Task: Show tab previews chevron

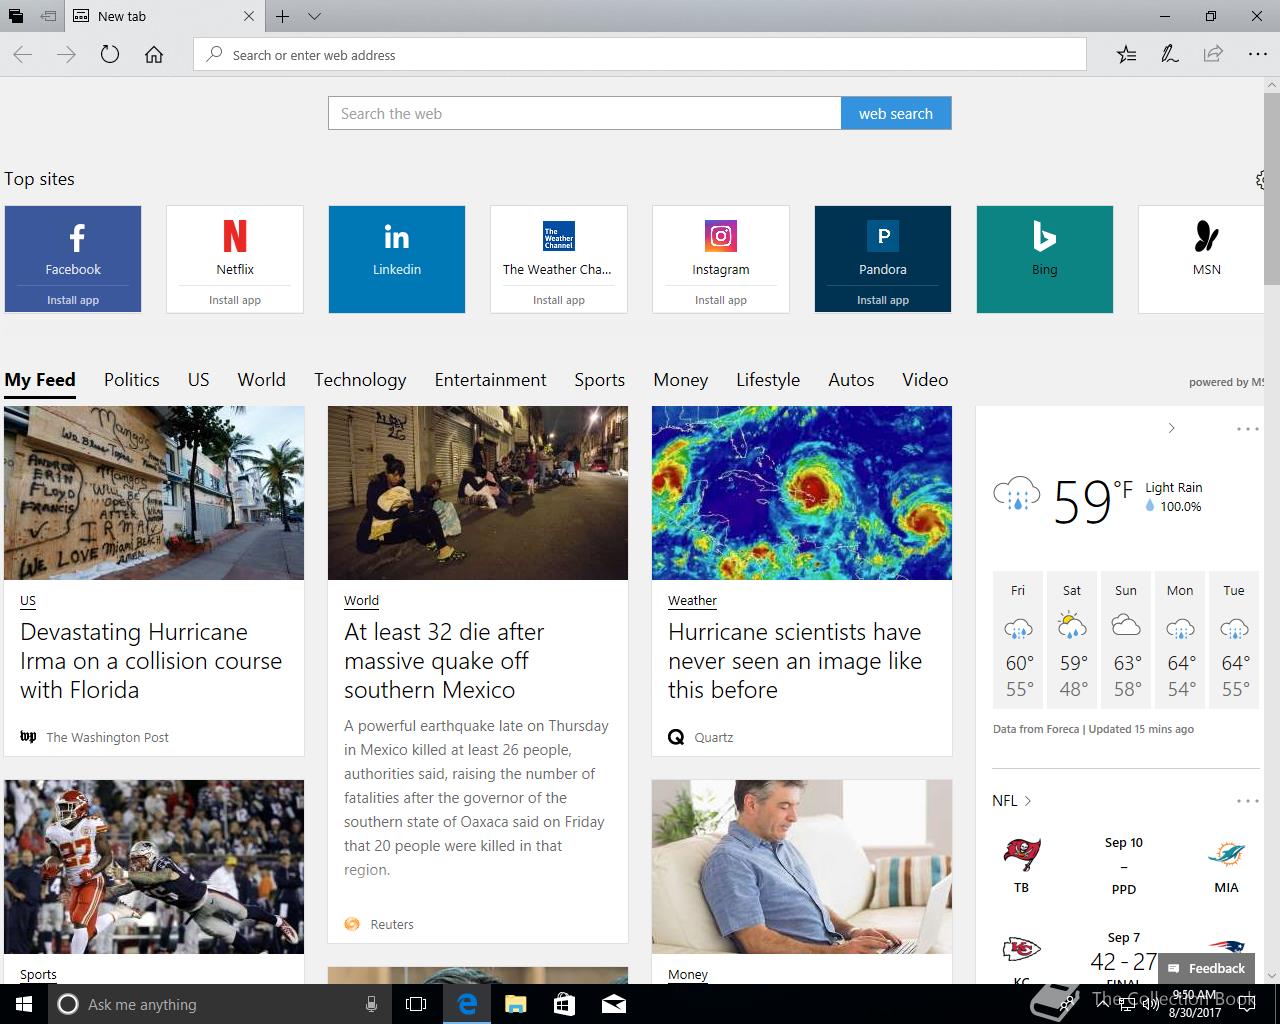Action: [x=314, y=16]
